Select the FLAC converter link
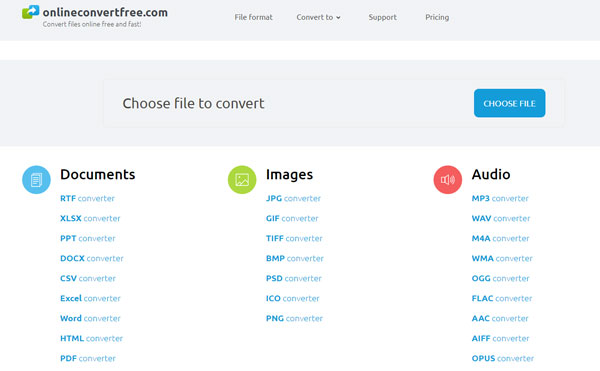 pyautogui.click(x=502, y=298)
